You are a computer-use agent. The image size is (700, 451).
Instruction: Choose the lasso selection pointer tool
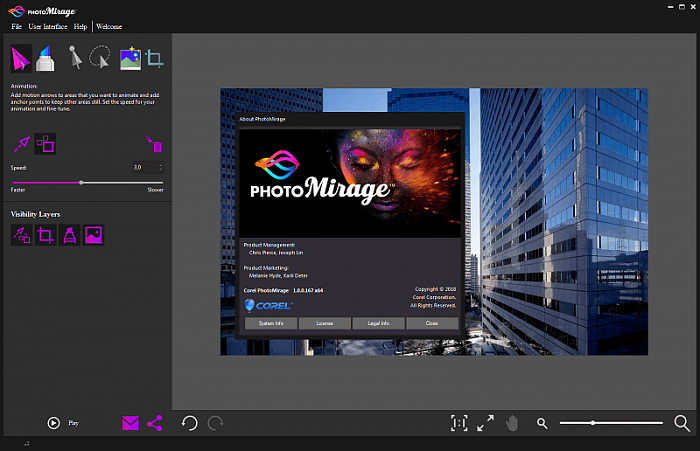(x=100, y=57)
